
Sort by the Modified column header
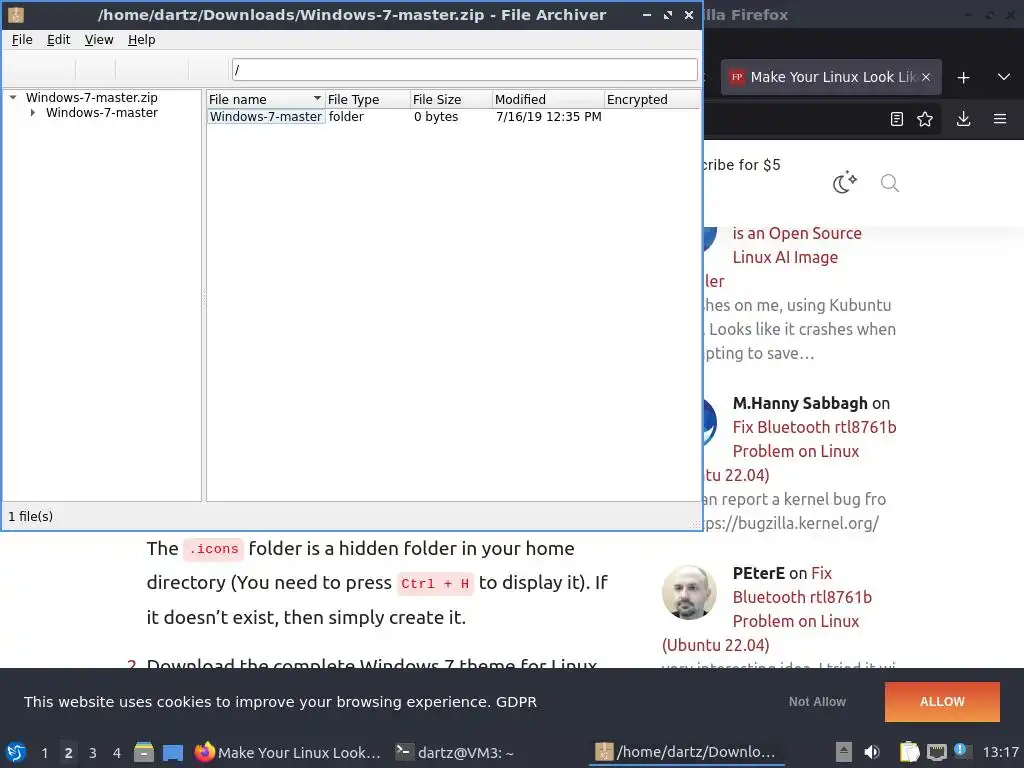(x=548, y=99)
